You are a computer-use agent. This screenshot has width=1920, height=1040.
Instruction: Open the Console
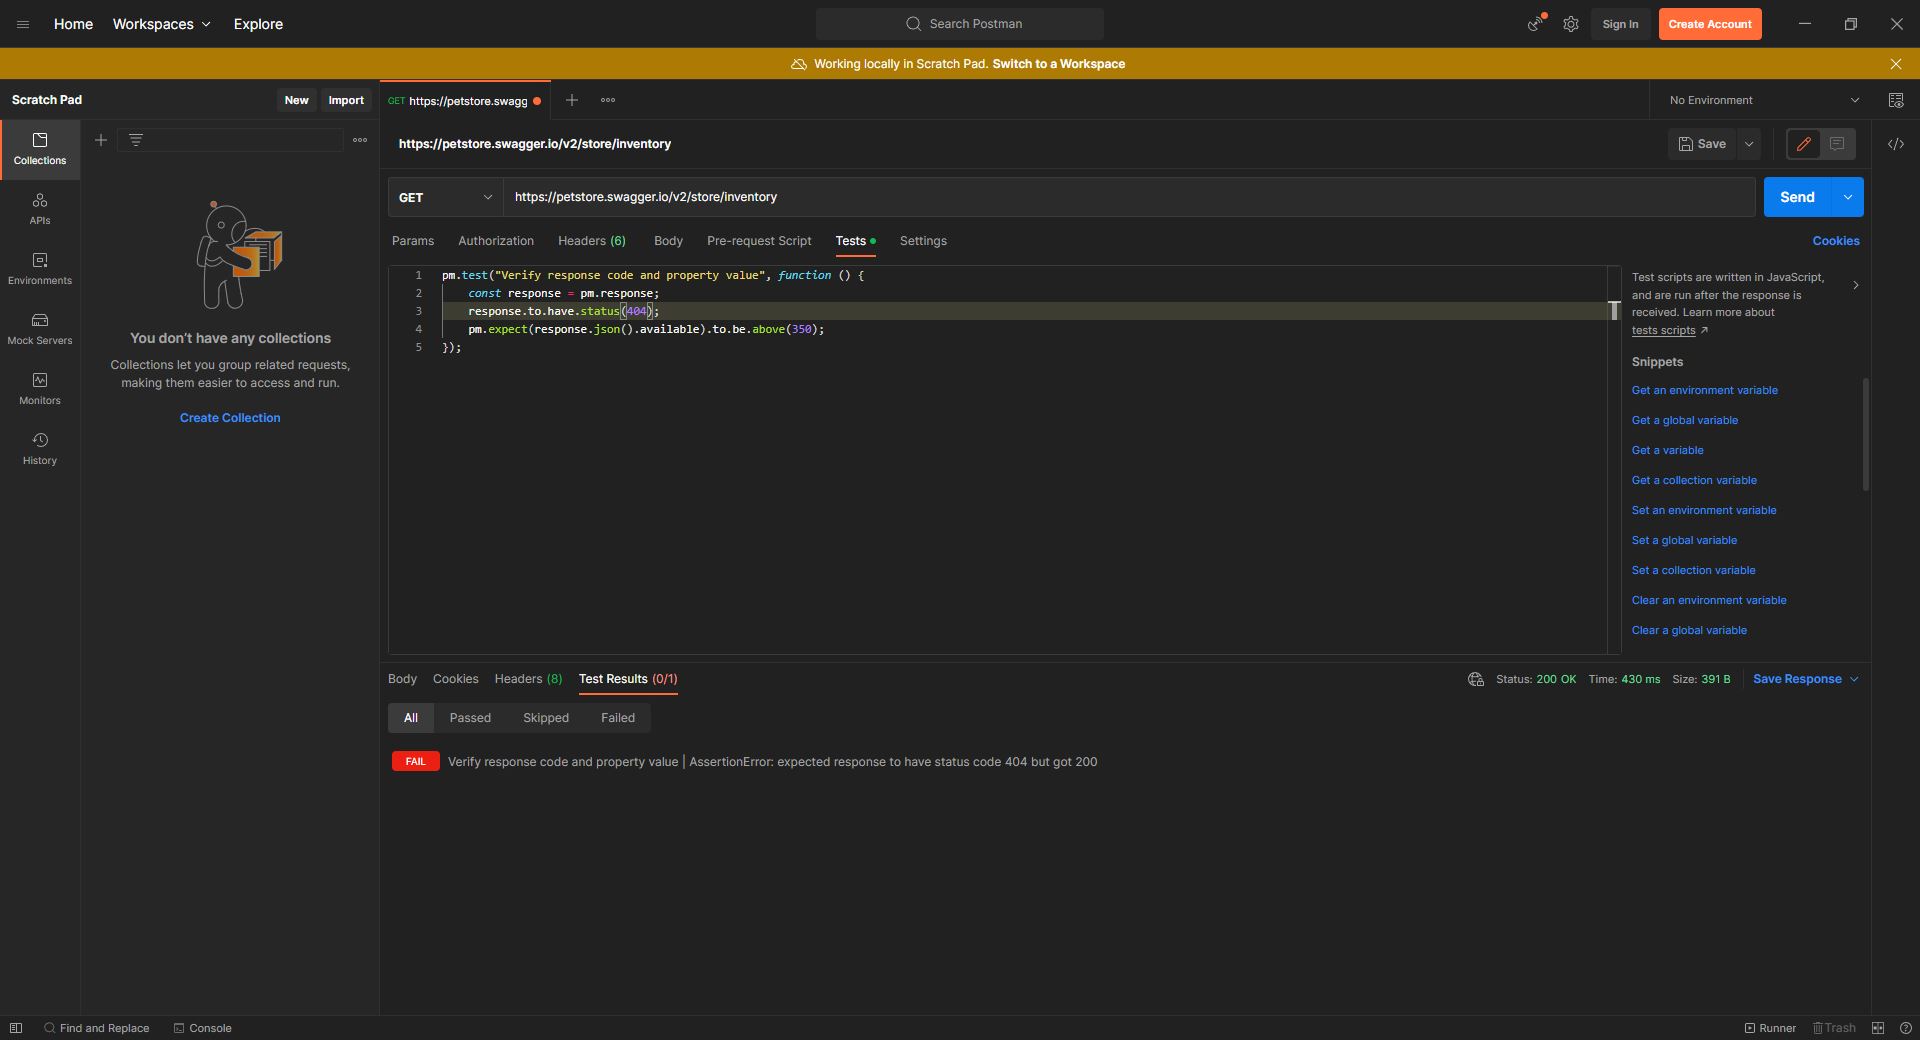point(203,1028)
